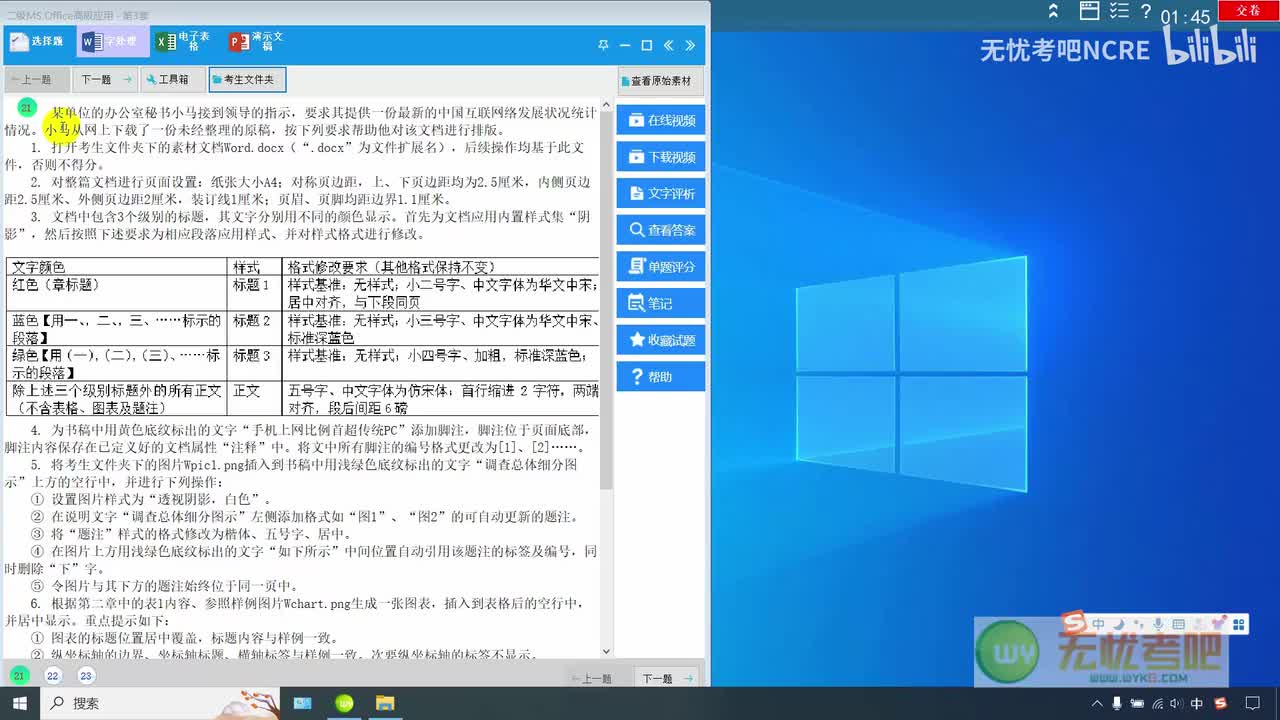The height and width of the screenshot is (720, 1280).
Task: Select question 23 in bottom navigator
Action: 86,676
